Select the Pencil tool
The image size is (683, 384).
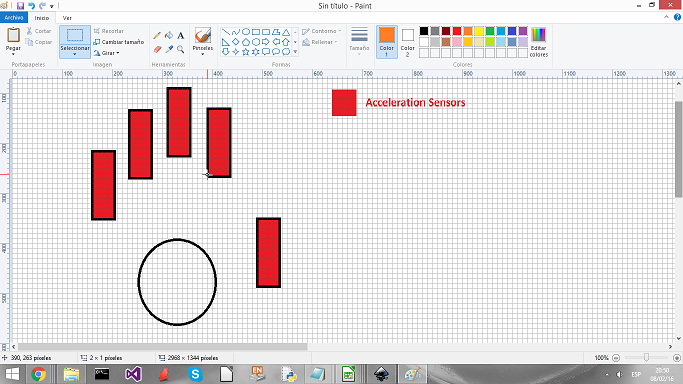point(157,36)
